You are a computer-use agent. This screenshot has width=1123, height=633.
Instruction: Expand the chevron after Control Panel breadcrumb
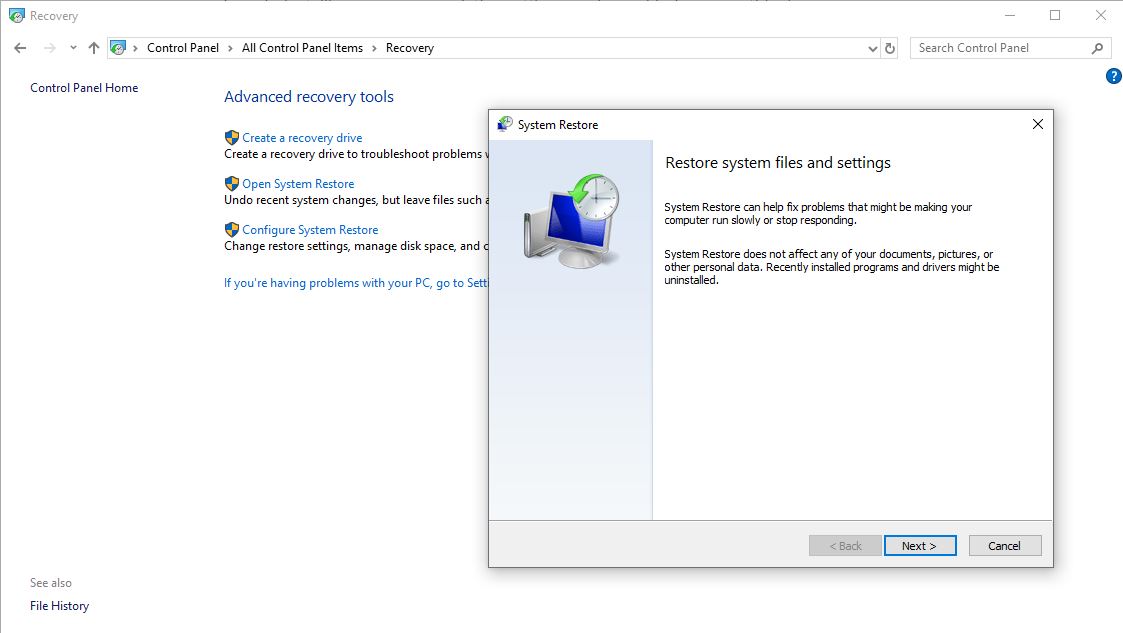click(231, 48)
